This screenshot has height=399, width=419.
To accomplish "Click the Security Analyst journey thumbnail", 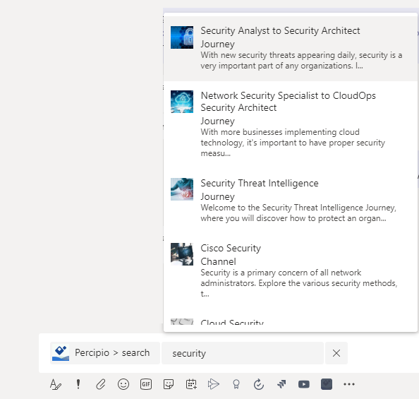I will click(182, 37).
